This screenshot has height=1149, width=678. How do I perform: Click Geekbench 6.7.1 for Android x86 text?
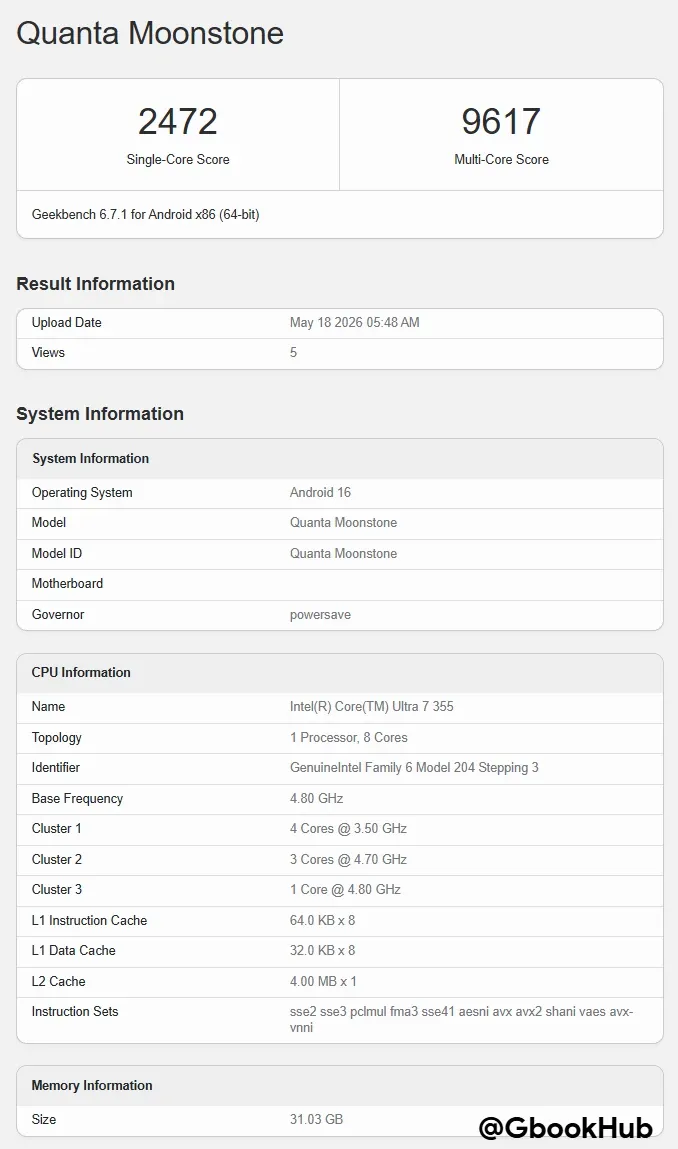coord(145,215)
